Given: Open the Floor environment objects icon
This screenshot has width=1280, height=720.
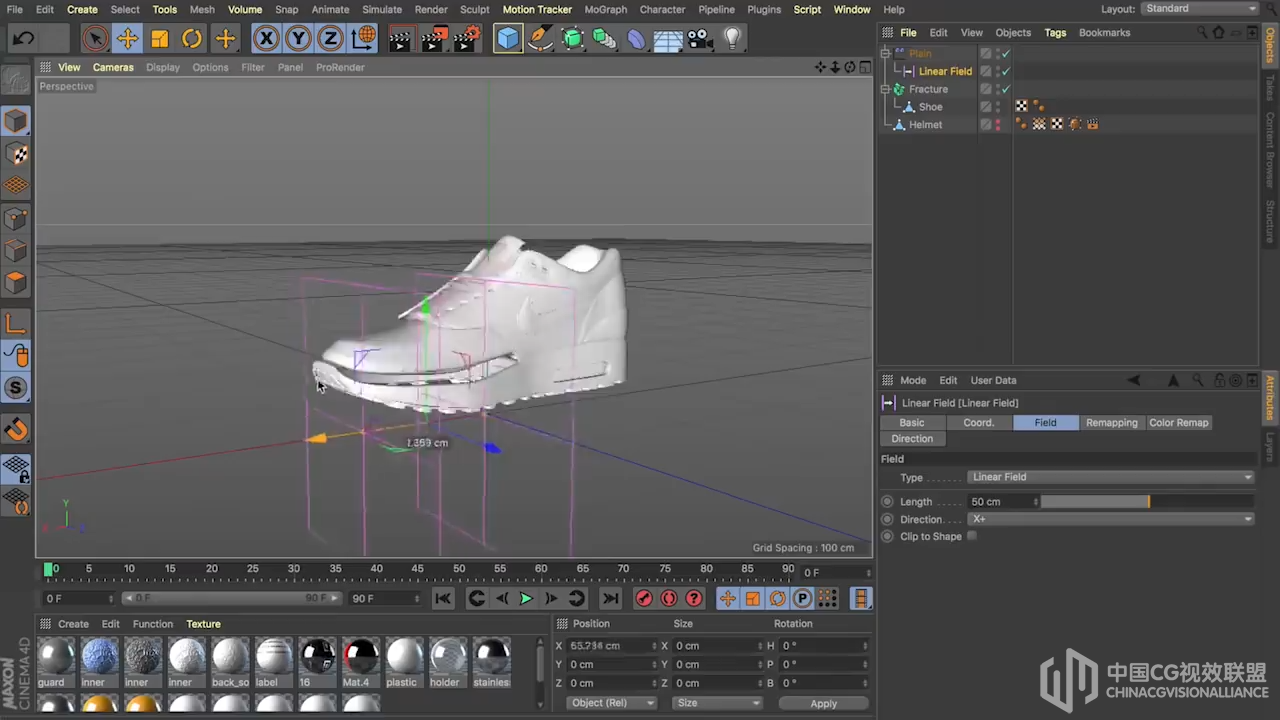Looking at the screenshot, I should 668,39.
